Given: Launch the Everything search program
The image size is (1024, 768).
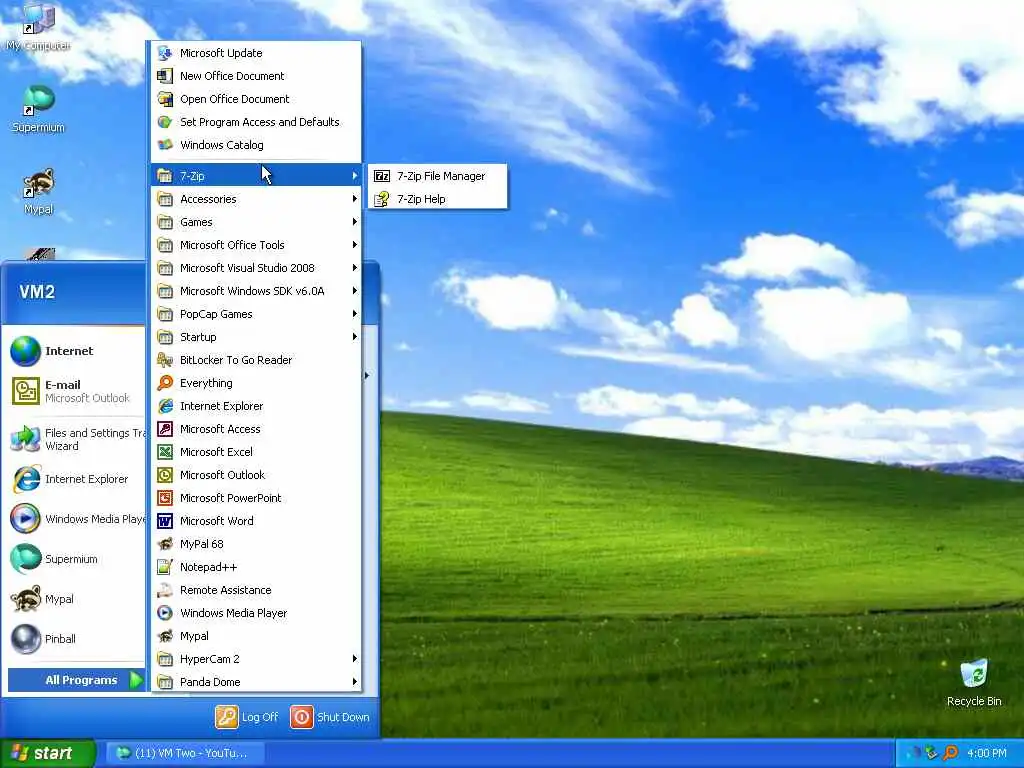Looking at the screenshot, I should tap(256, 383).
